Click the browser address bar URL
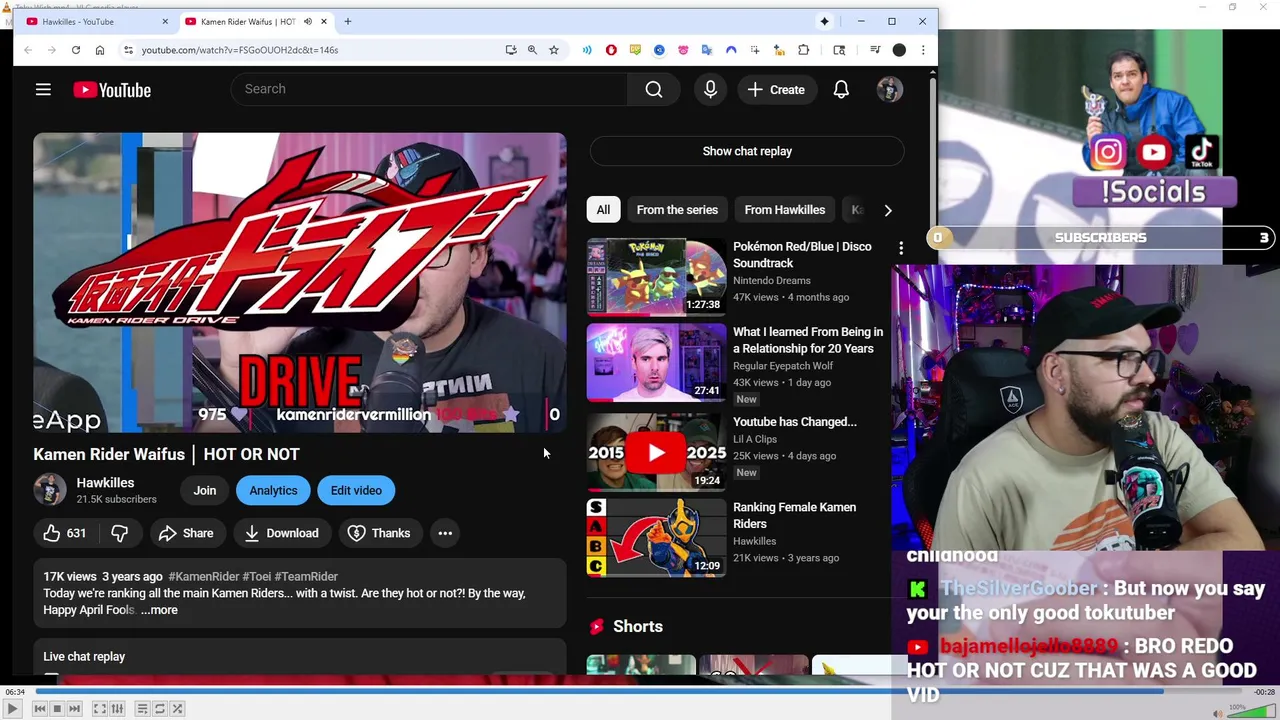 240,50
